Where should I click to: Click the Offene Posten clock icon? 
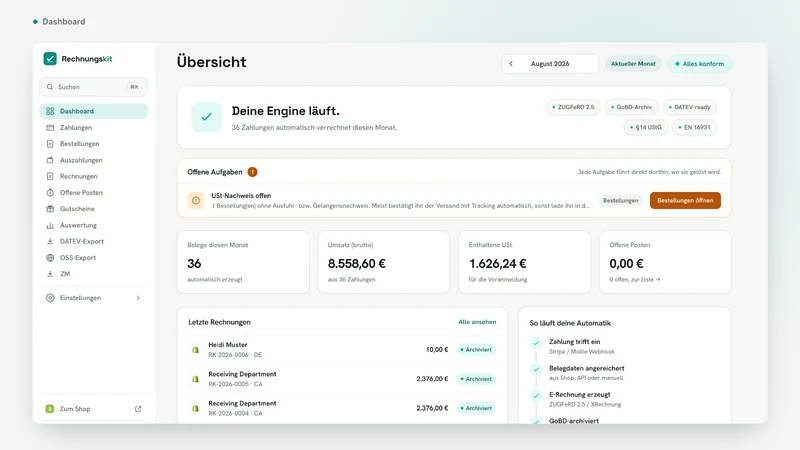coord(50,193)
